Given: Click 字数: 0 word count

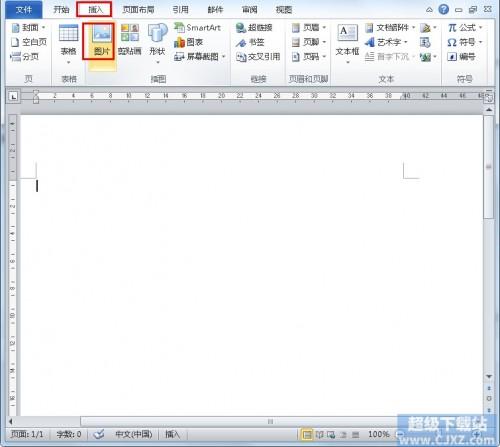Looking at the screenshot, I should click(x=69, y=434).
